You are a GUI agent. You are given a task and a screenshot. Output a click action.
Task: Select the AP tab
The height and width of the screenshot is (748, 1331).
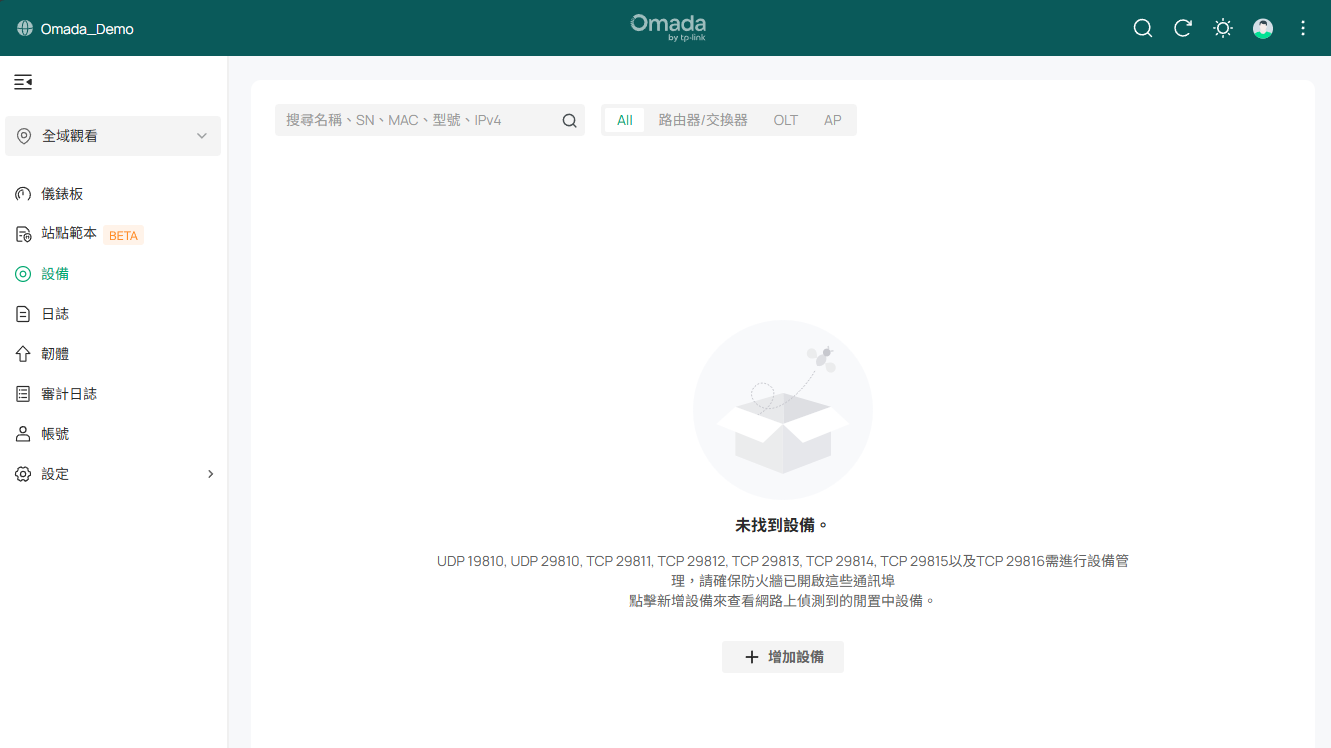833,120
